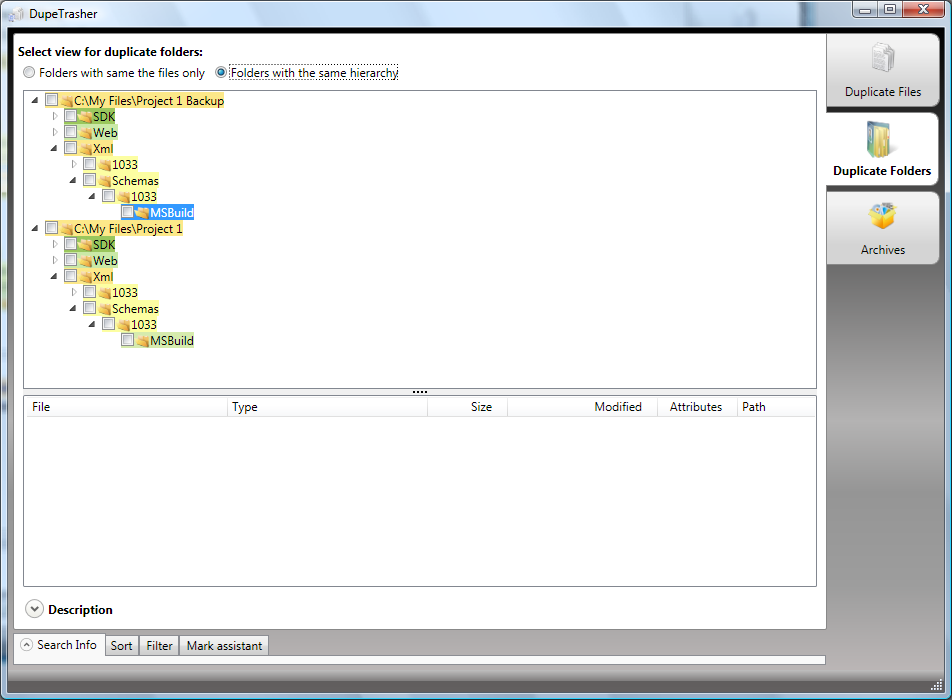Check the highlighted MSBuild folder checkbox
This screenshot has height=700, width=952.
[128, 212]
